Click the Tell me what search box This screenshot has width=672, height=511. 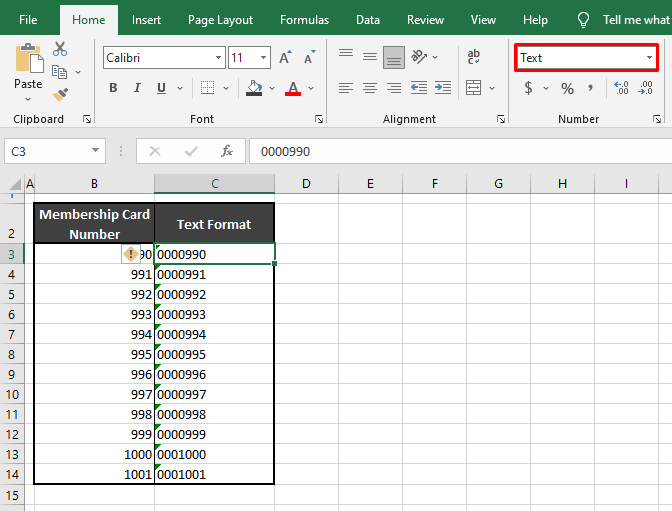pyautogui.click(x=636, y=20)
